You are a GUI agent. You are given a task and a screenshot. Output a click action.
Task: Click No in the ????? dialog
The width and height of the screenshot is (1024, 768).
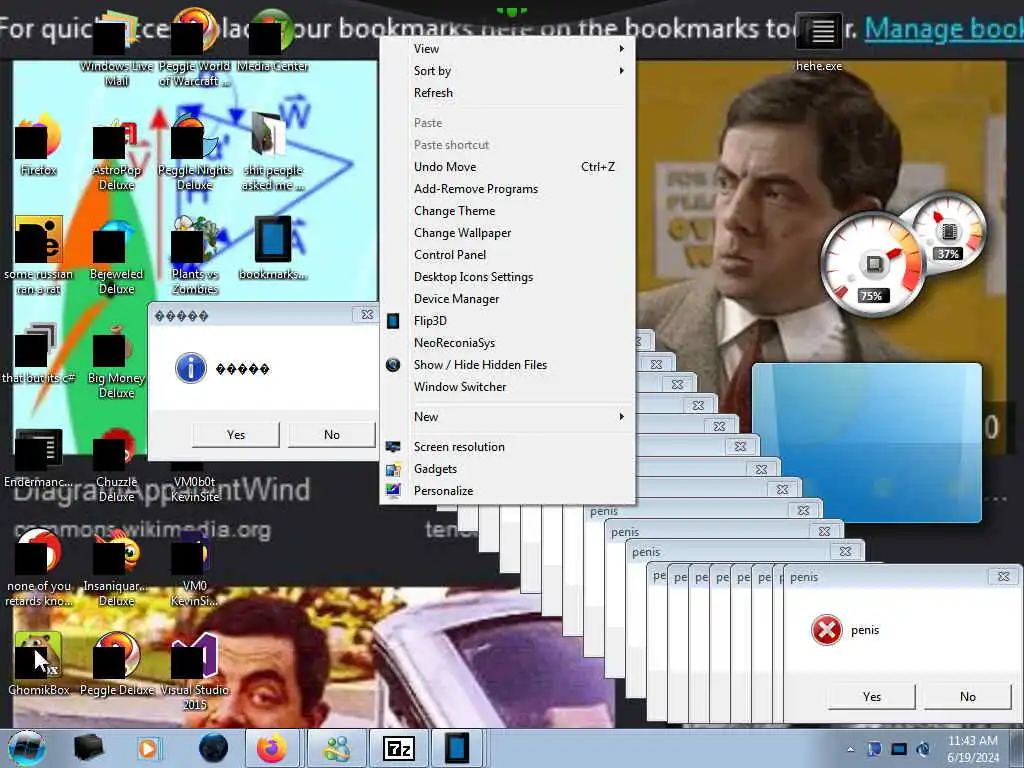pyautogui.click(x=332, y=434)
